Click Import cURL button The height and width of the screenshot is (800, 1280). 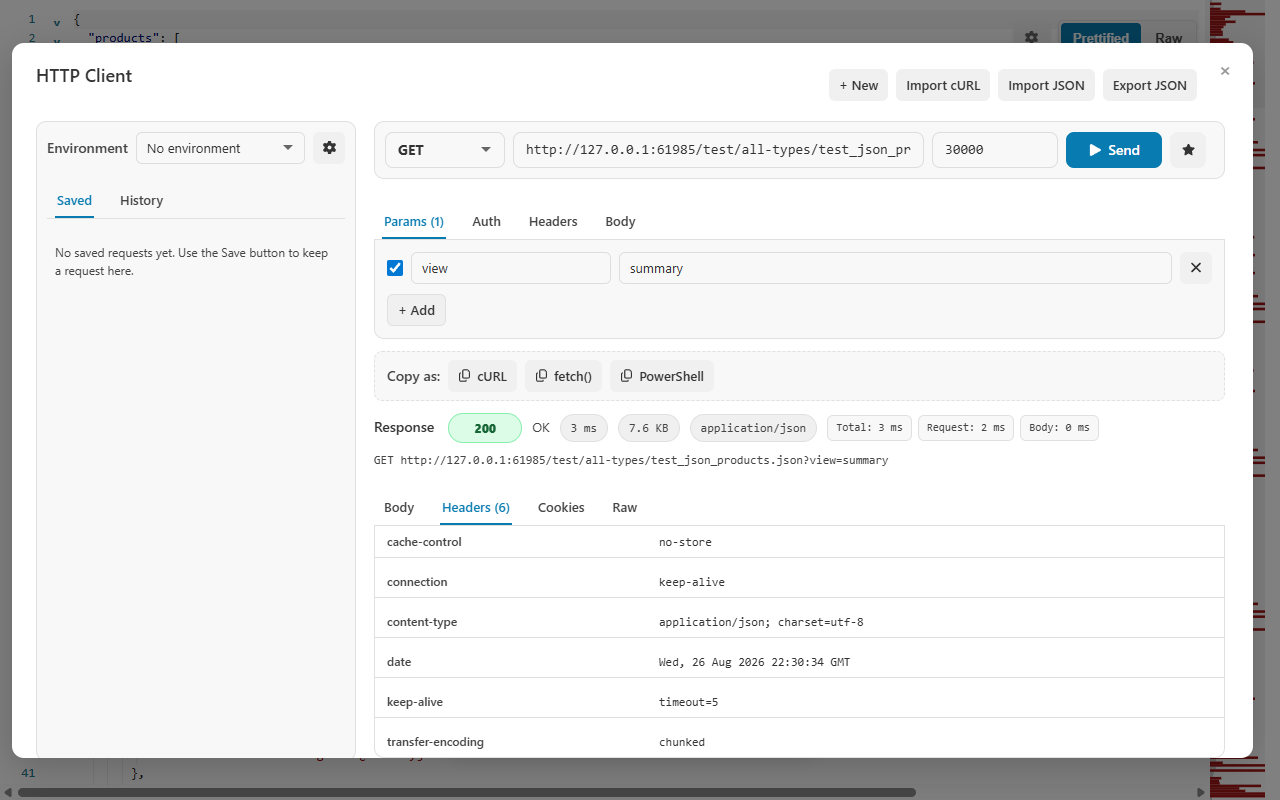click(x=943, y=85)
